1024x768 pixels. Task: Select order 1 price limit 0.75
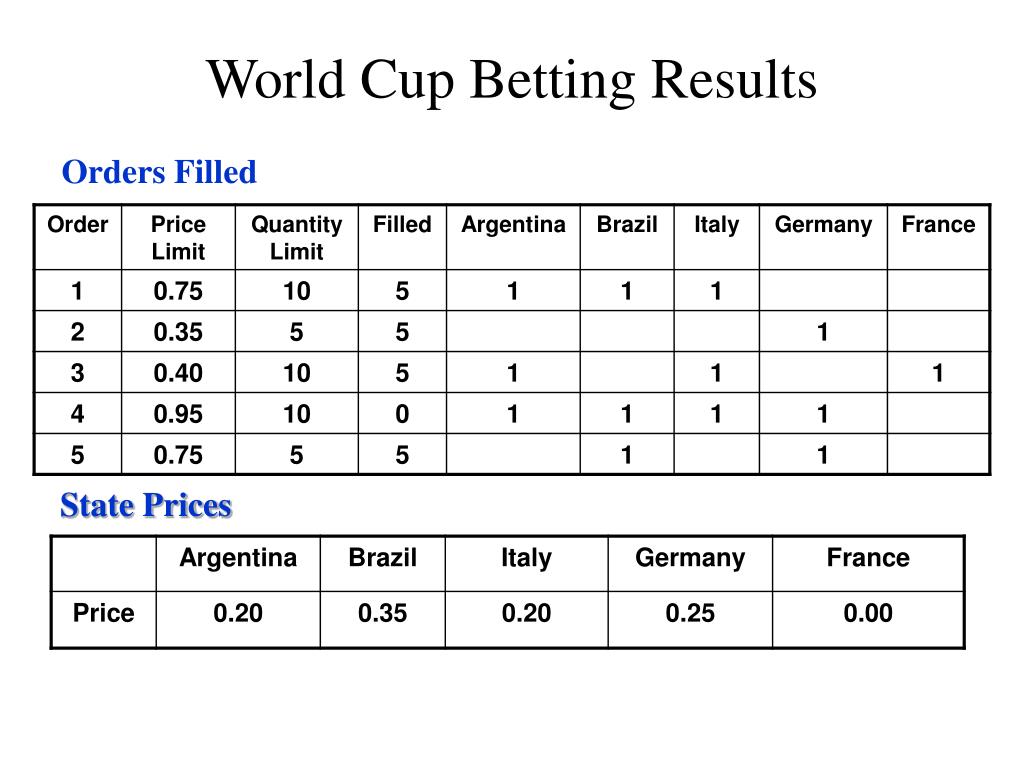pos(178,291)
